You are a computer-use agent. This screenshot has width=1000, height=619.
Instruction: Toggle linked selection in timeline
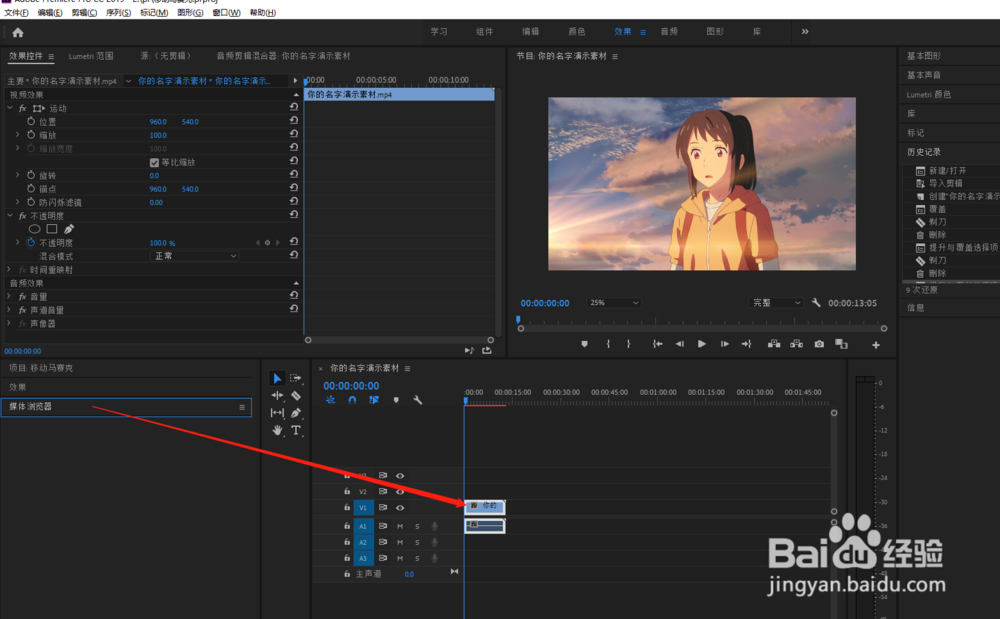374,400
